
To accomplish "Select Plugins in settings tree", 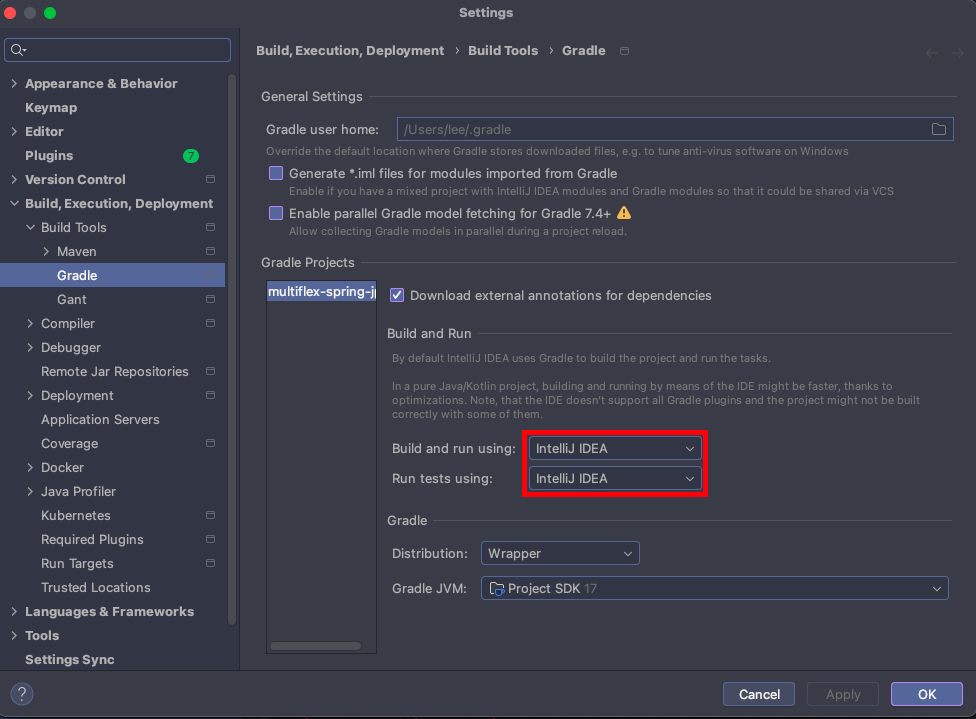I will pyautogui.click(x=49, y=156).
